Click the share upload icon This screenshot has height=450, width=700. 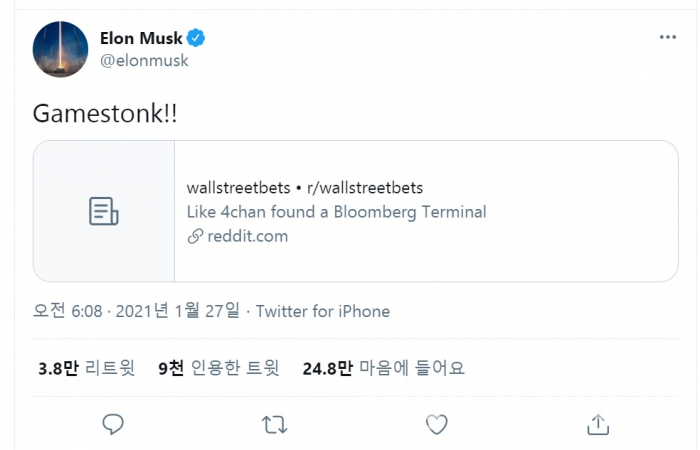[x=597, y=424]
